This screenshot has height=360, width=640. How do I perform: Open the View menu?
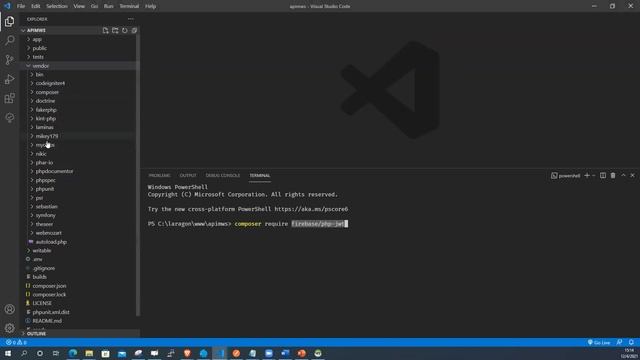tap(79, 6)
